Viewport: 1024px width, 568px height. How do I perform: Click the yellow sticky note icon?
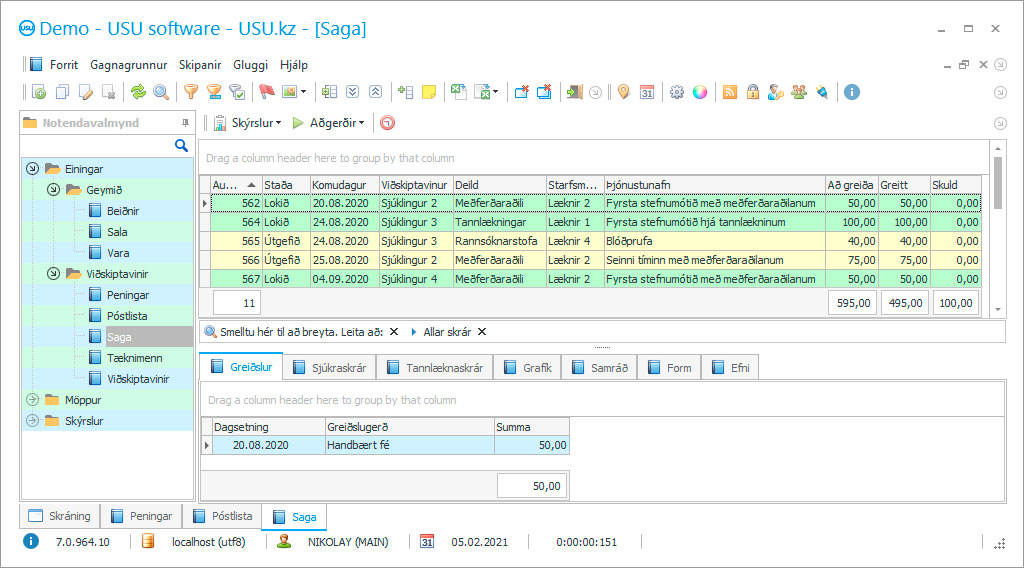point(429,92)
